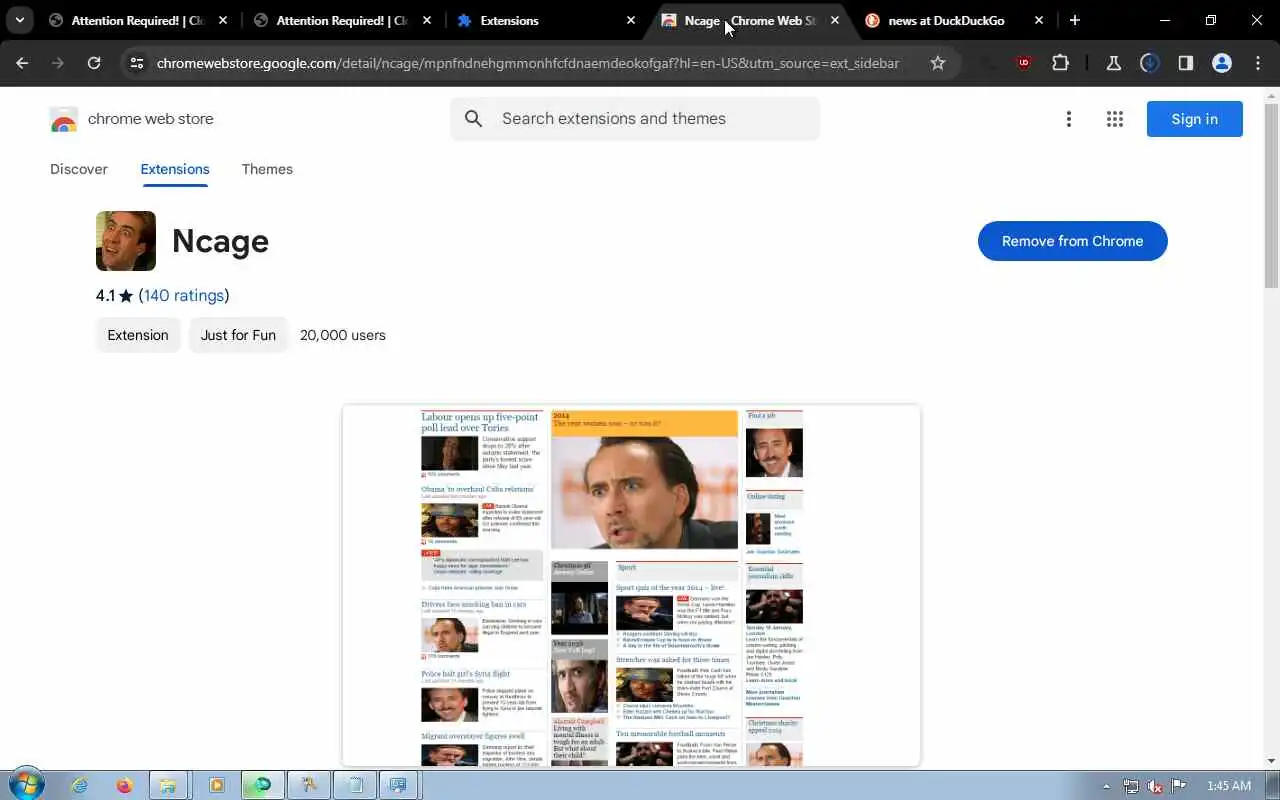Expand the tab search dropdown arrow
This screenshot has width=1280, height=800.
(x=19, y=20)
